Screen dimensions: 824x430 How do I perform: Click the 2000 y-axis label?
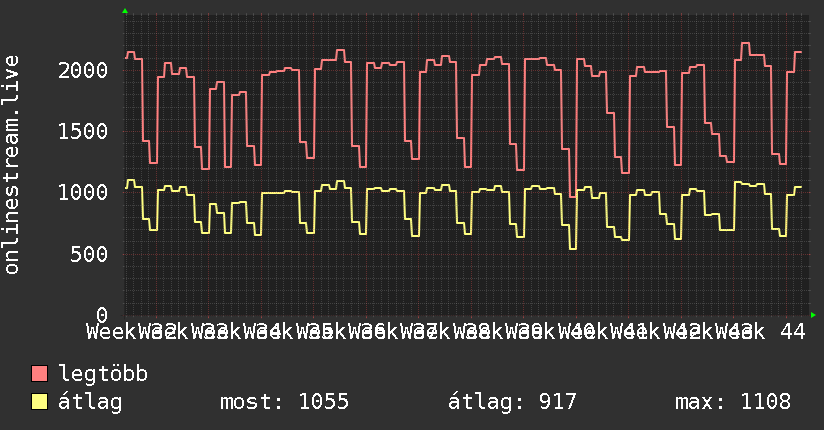83,70
